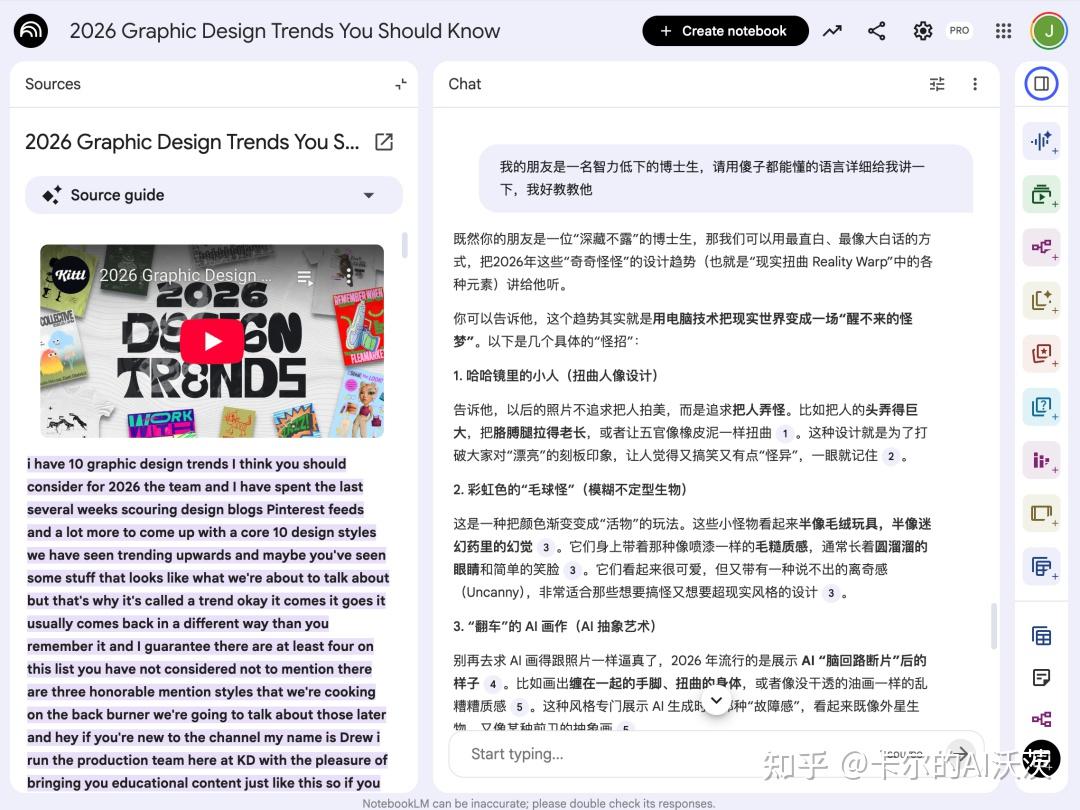
Task: Open the settings gear
Action: (923, 31)
